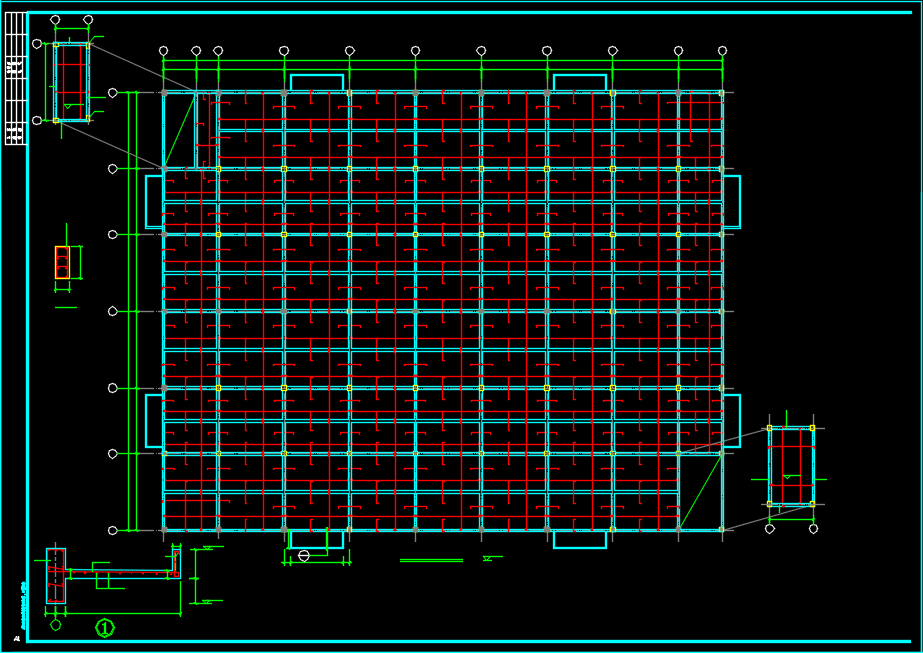Click the small yellow-outlined red section symbol

click(x=62, y=262)
